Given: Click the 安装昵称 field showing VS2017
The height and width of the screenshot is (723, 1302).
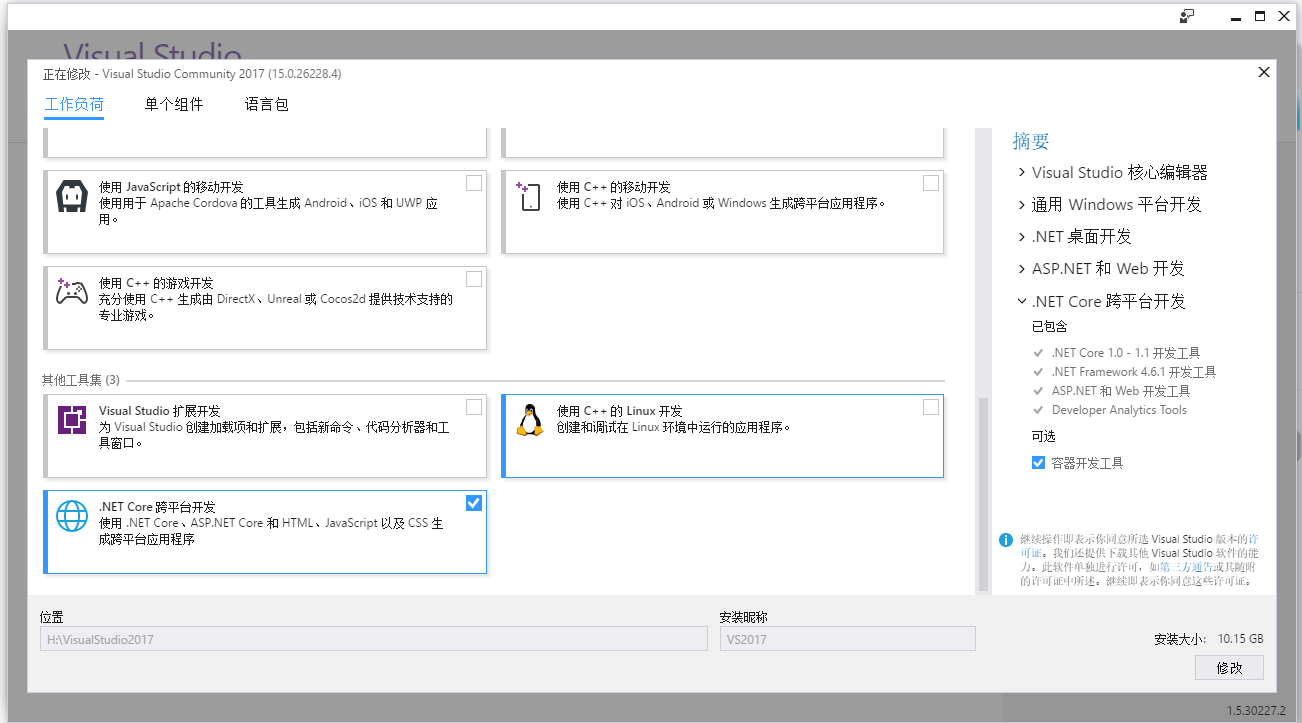Looking at the screenshot, I should [x=848, y=639].
